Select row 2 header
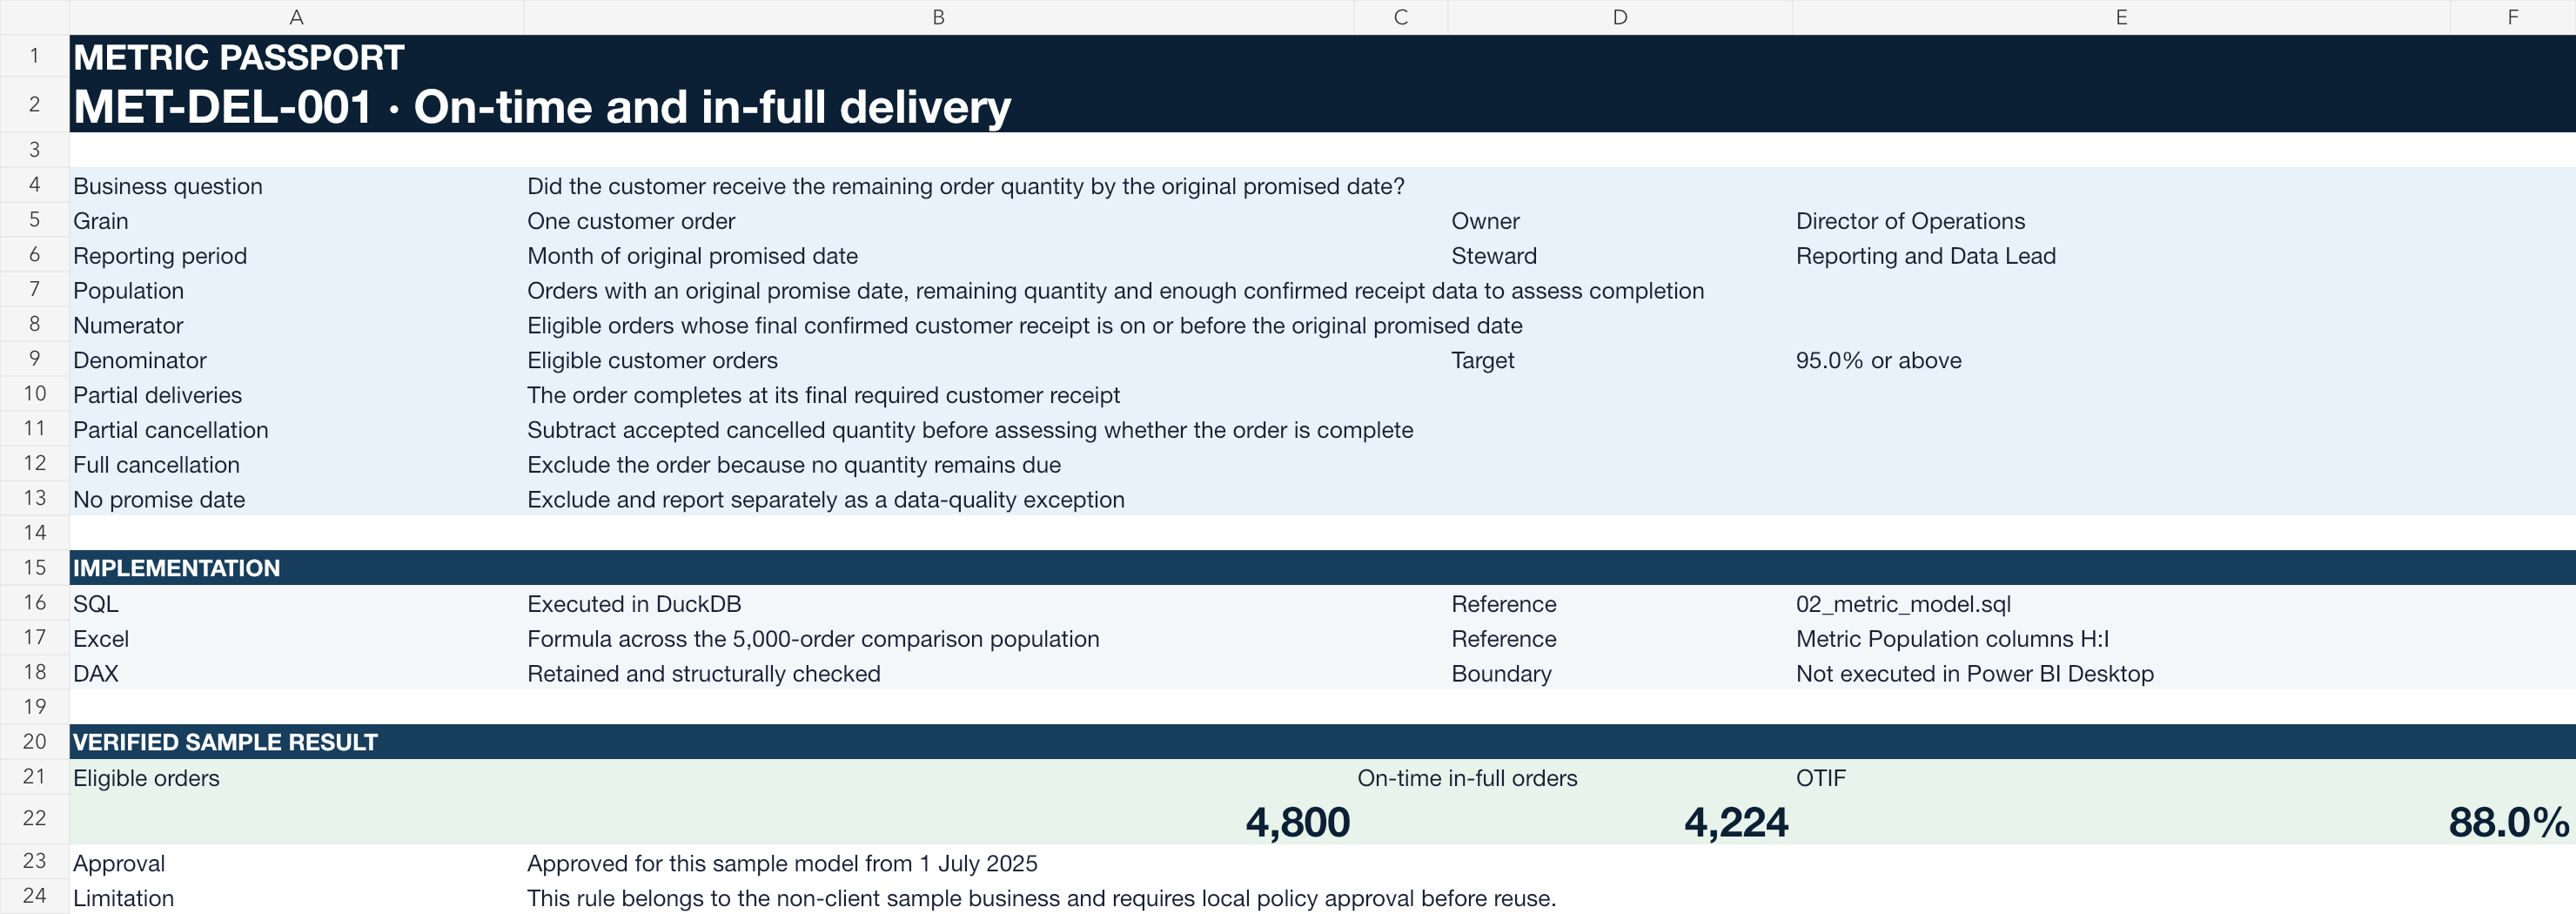2576x914 pixels. (34, 104)
